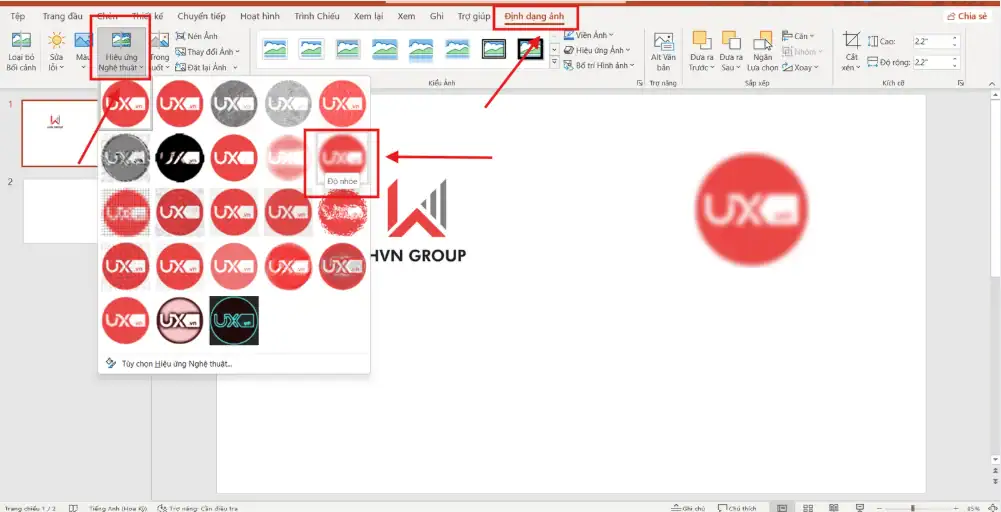Viewport: 1001px width, 512px height.
Task: Open the Căn align dropdown
Action: [799, 36]
